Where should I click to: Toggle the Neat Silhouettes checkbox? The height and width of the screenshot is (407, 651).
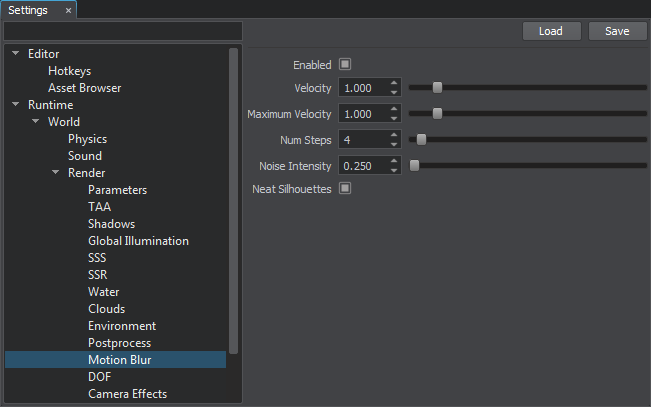[345, 188]
